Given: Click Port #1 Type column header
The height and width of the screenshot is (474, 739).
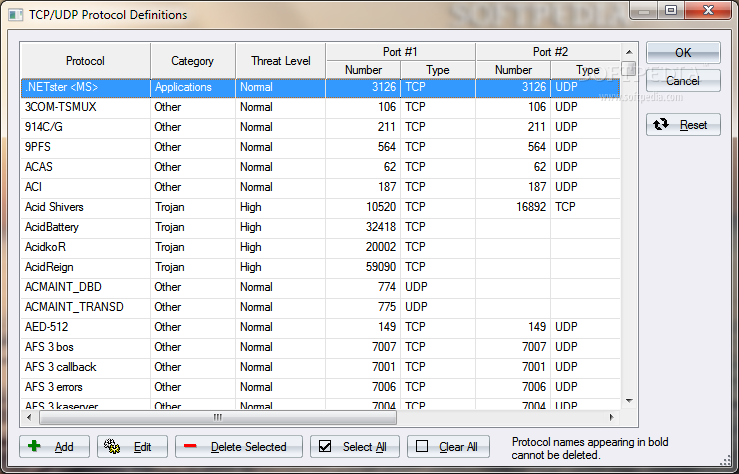Looking at the screenshot, I should pos(438,70).
